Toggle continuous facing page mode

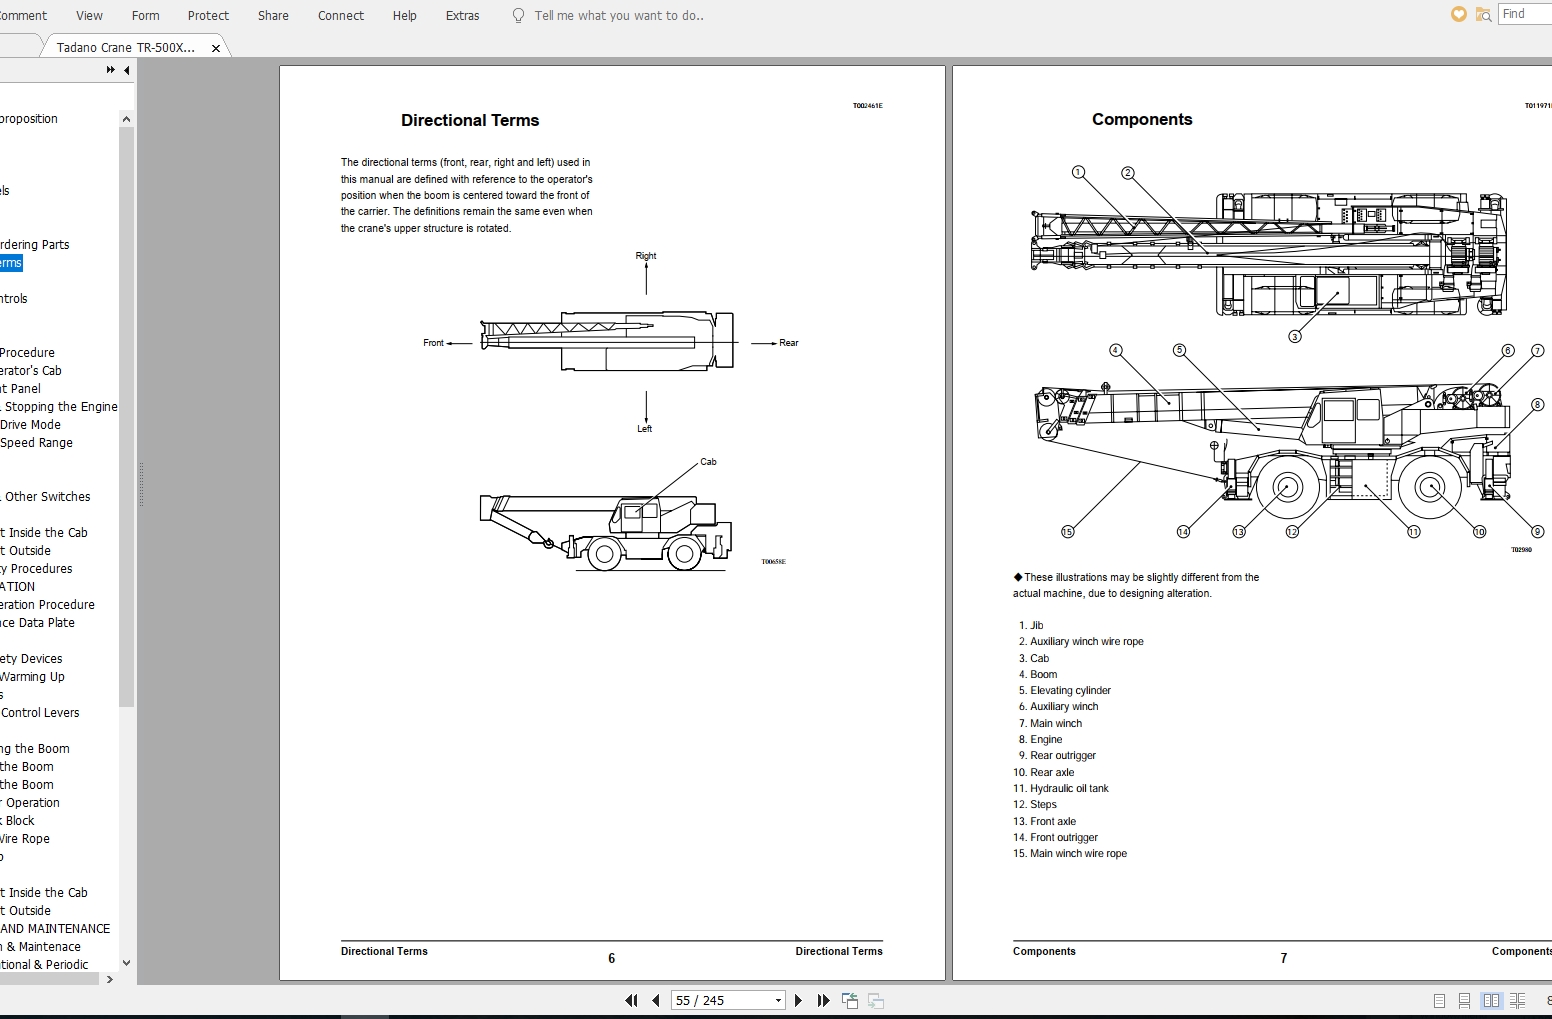[1518, 1000]
